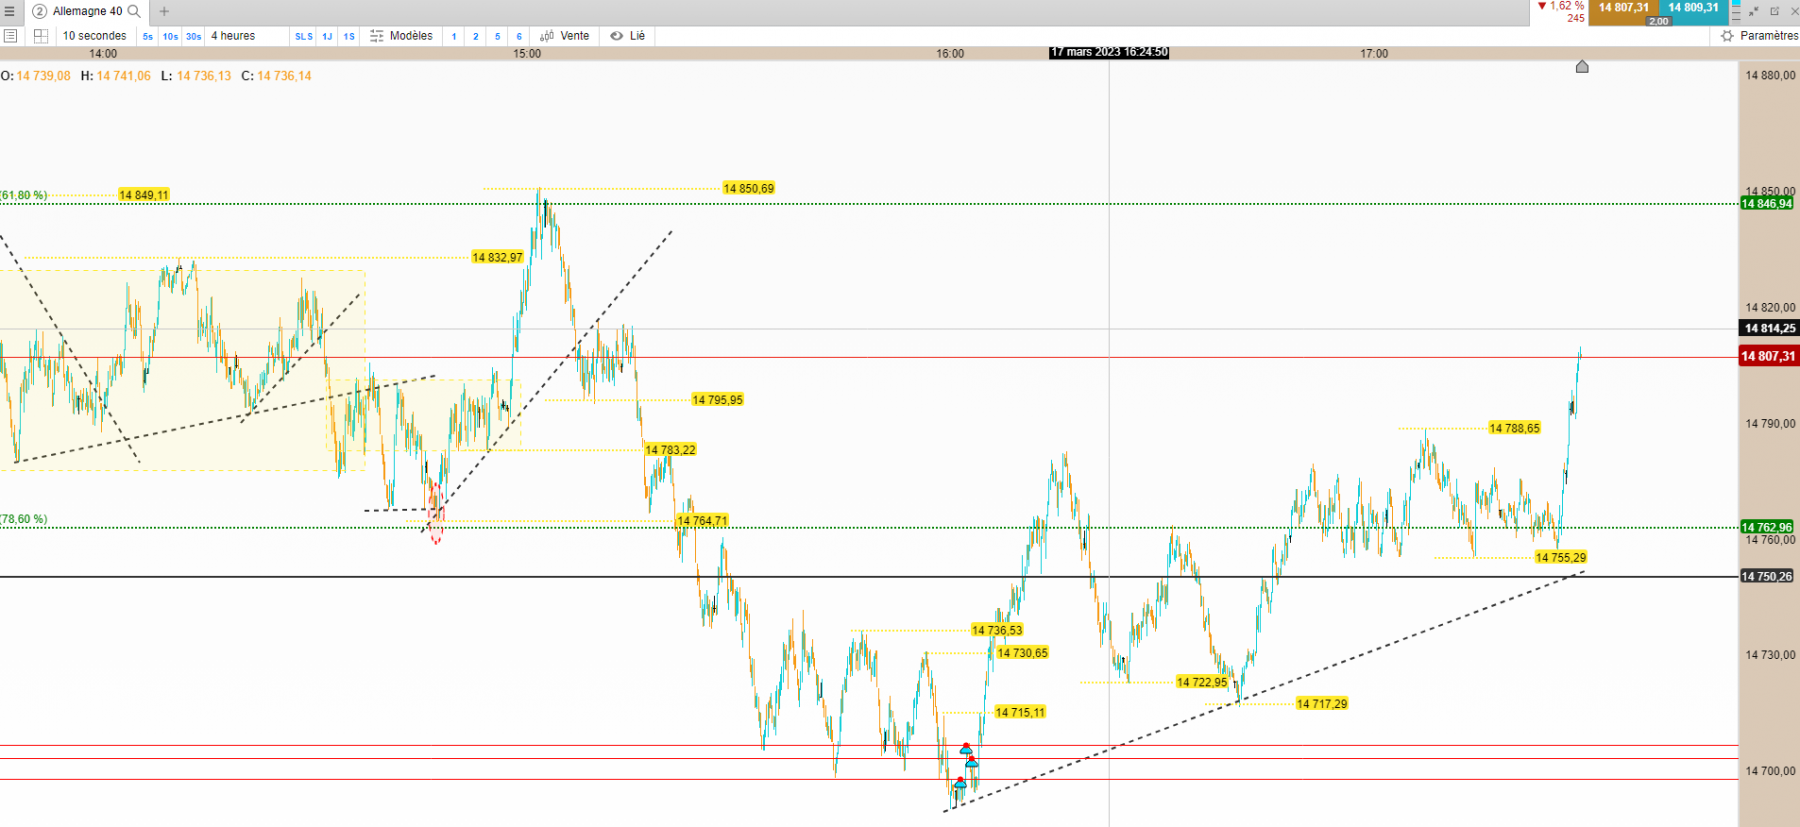Expand the Modèles templates menu

point(401,36)
